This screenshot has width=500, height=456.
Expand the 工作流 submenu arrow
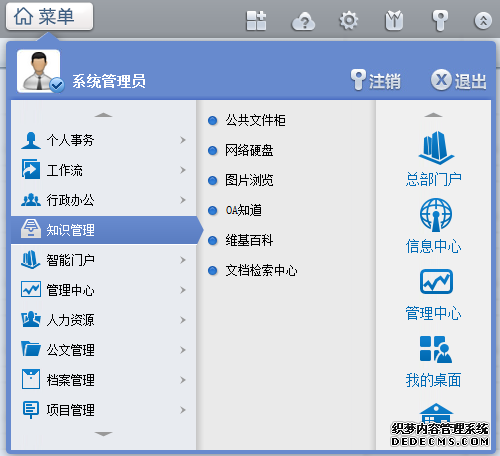click(183, 170)
